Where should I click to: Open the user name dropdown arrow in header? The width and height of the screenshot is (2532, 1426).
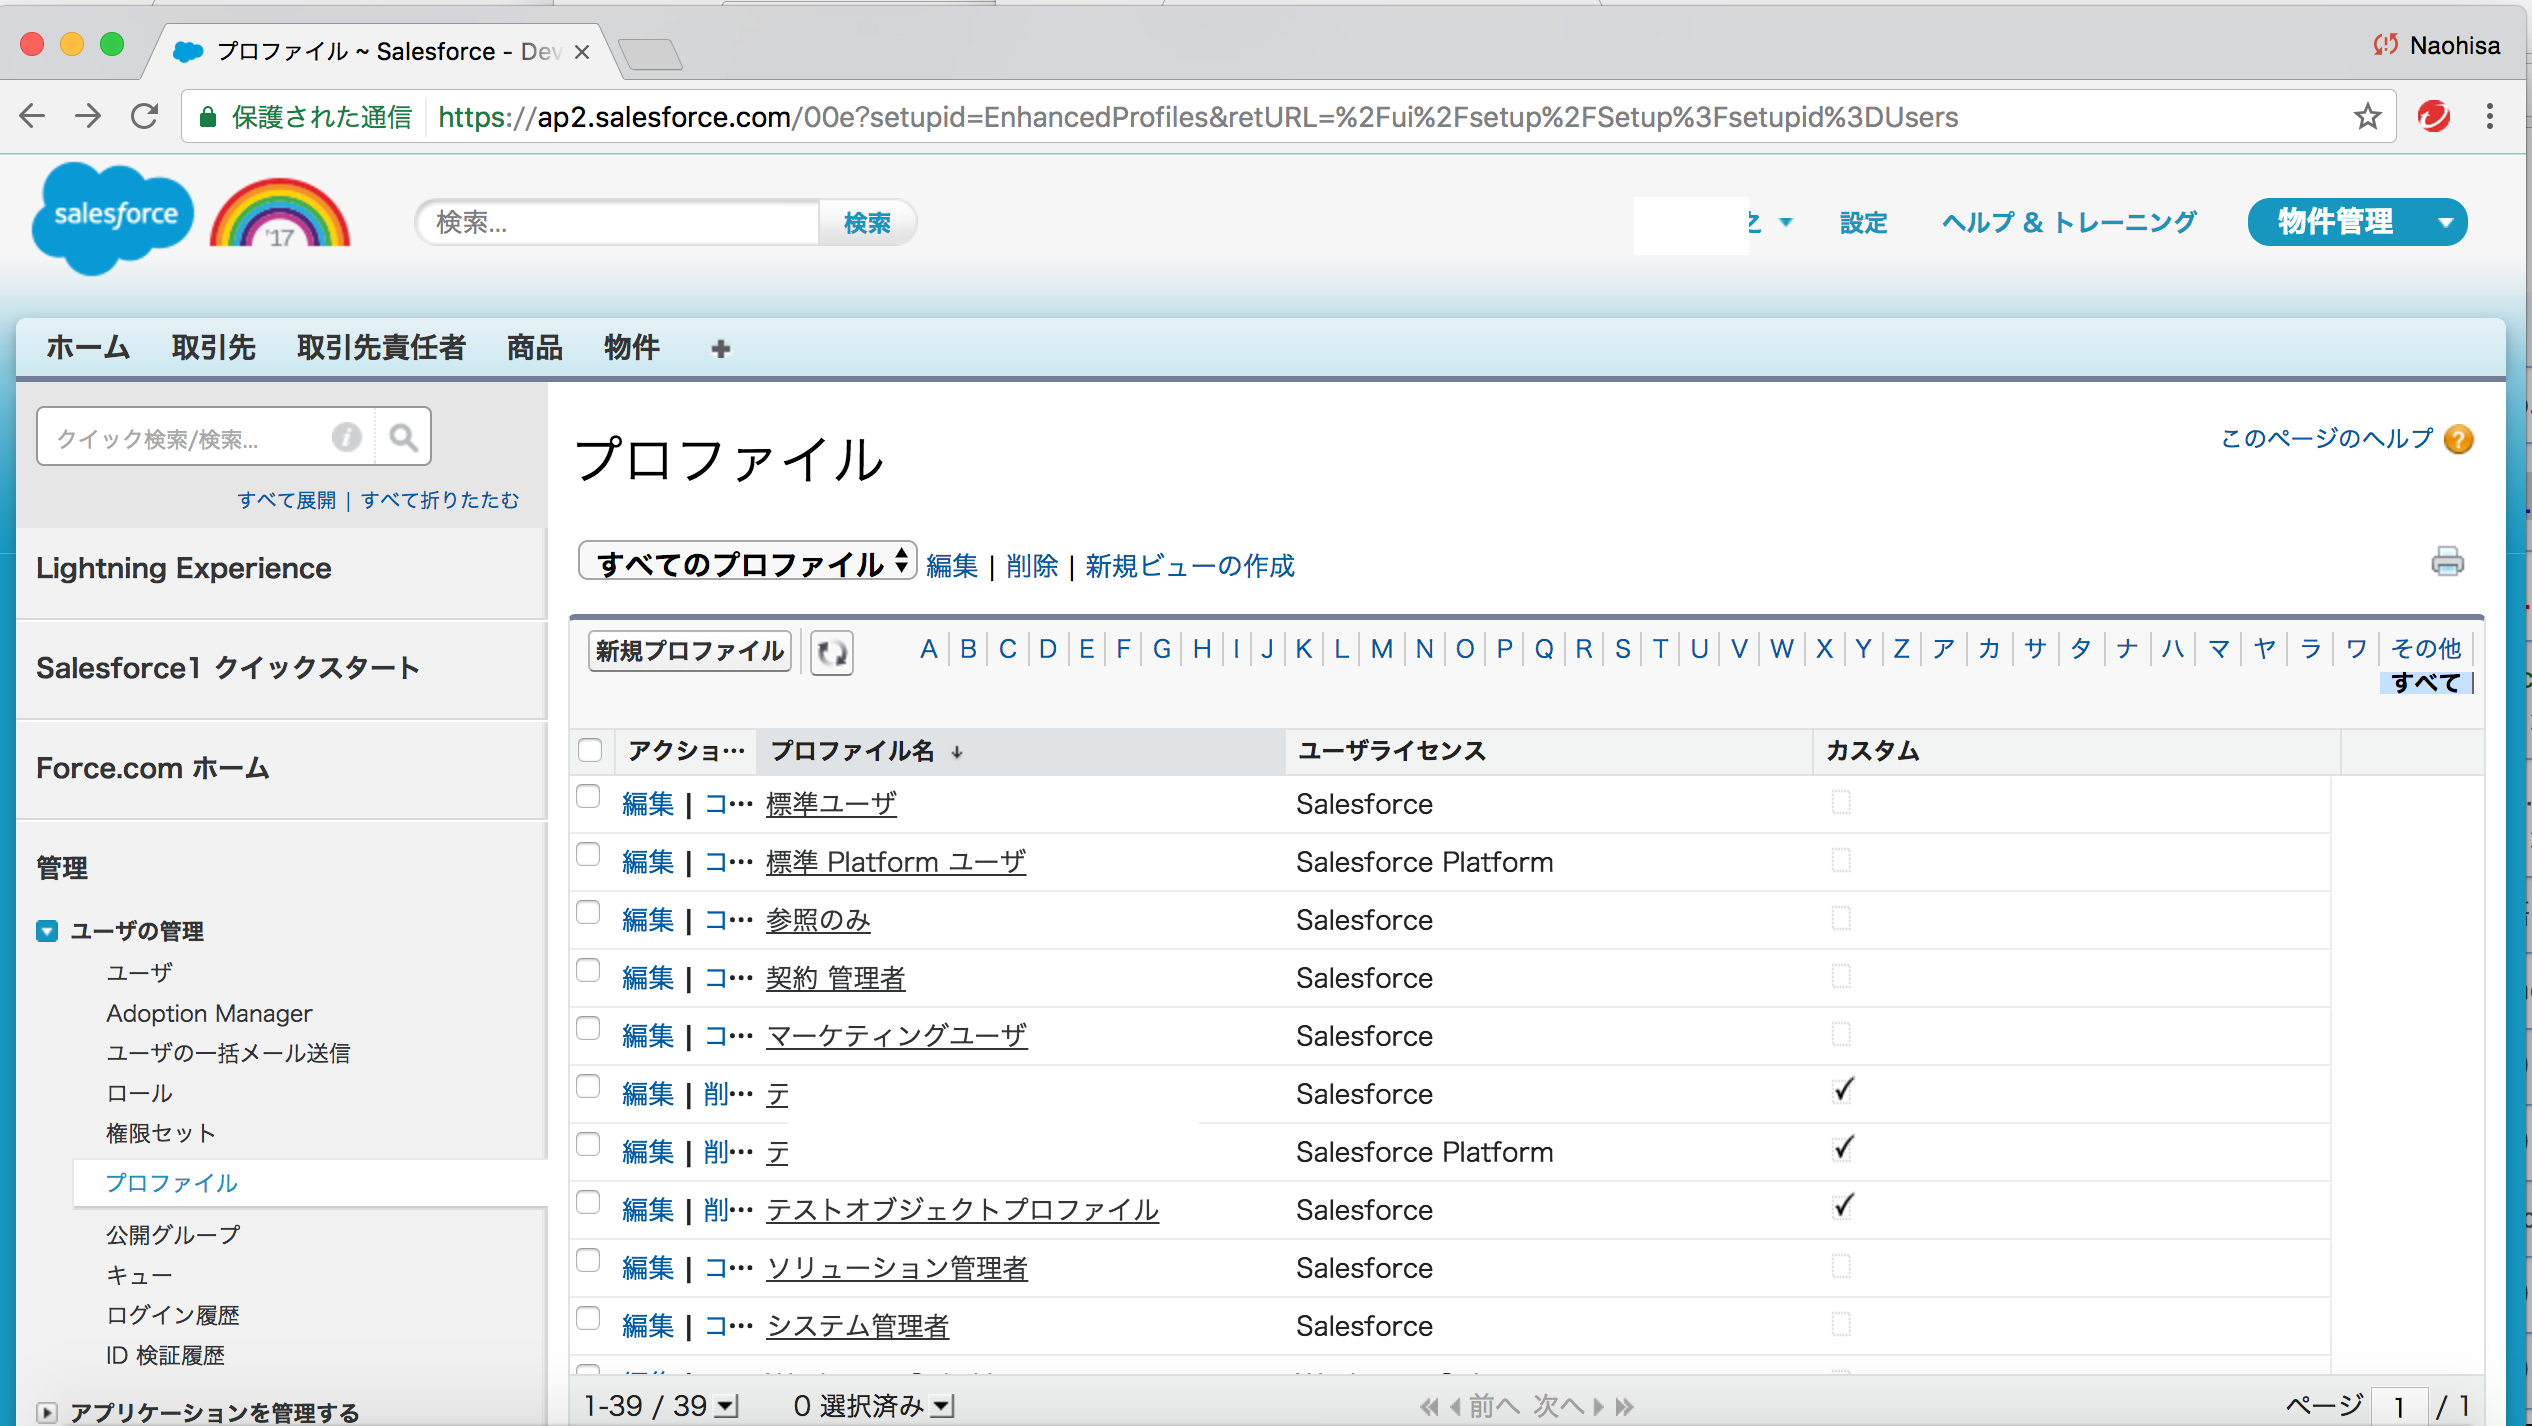1786,222
